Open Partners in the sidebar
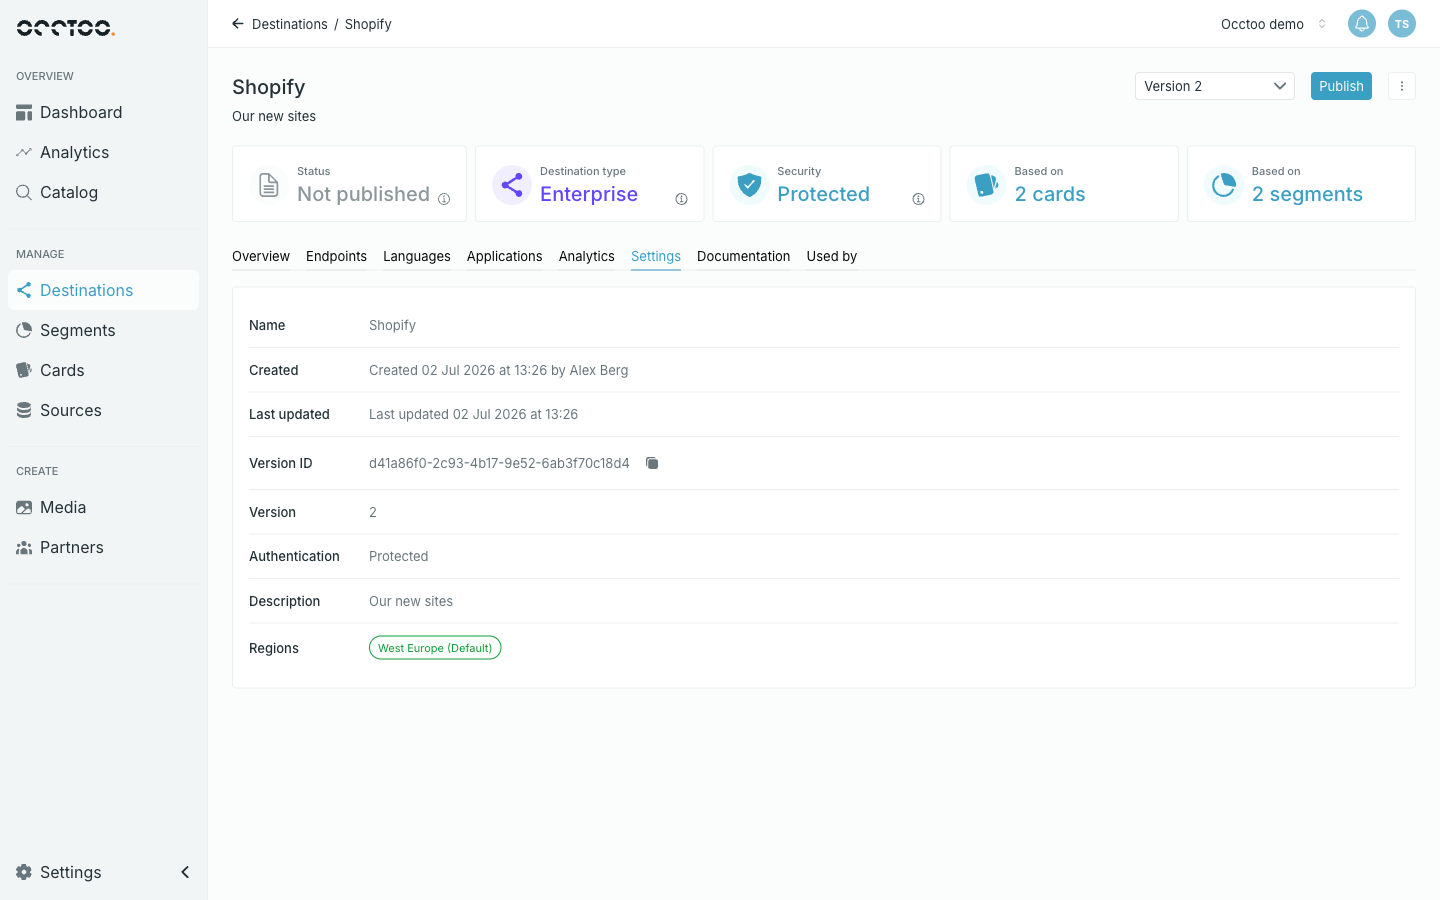 pyautogui.click(x=104, y=548)
